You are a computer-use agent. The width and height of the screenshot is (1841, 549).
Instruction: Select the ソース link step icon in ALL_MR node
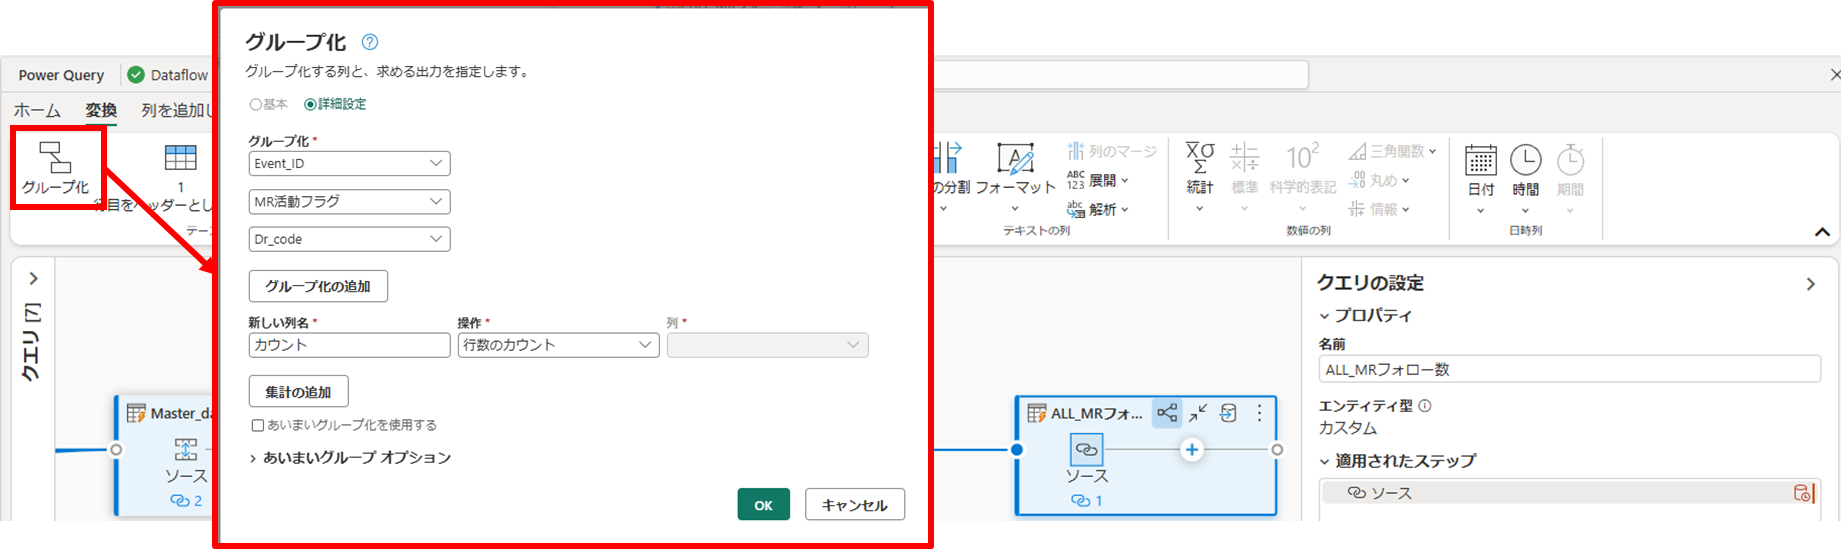point(1086,450)
